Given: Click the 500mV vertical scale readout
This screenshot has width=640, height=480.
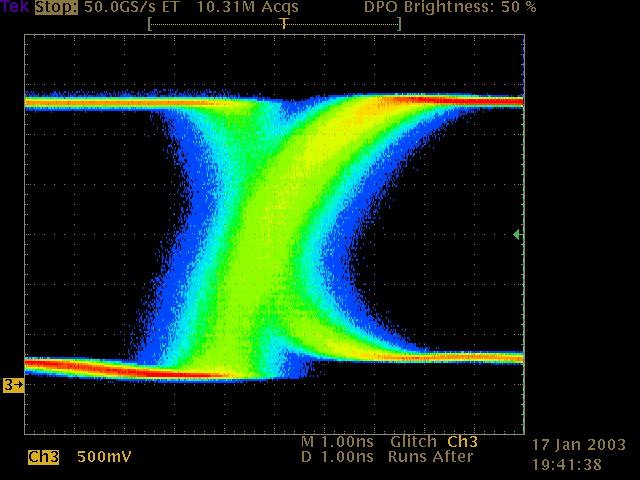Looking at the screenshot, I should point(104,457).
